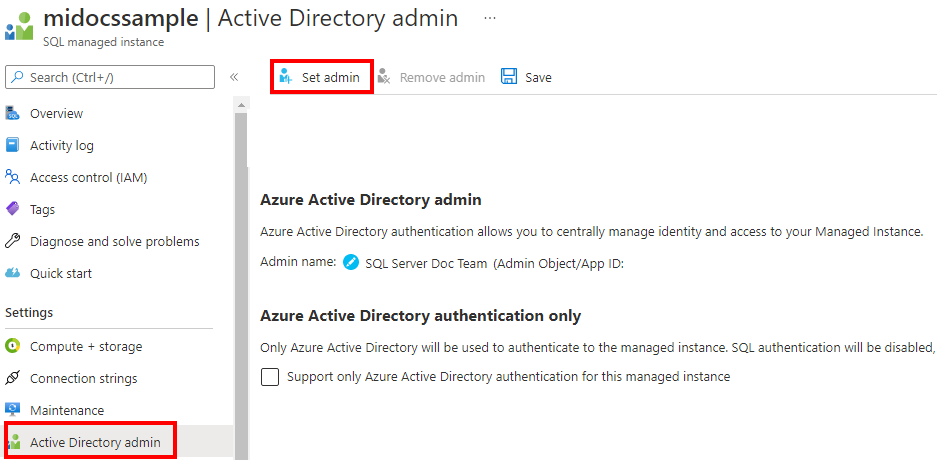Click Remove admin in the toolbar
The height and width of the screenshot is (460, 937).
point(431,77)
